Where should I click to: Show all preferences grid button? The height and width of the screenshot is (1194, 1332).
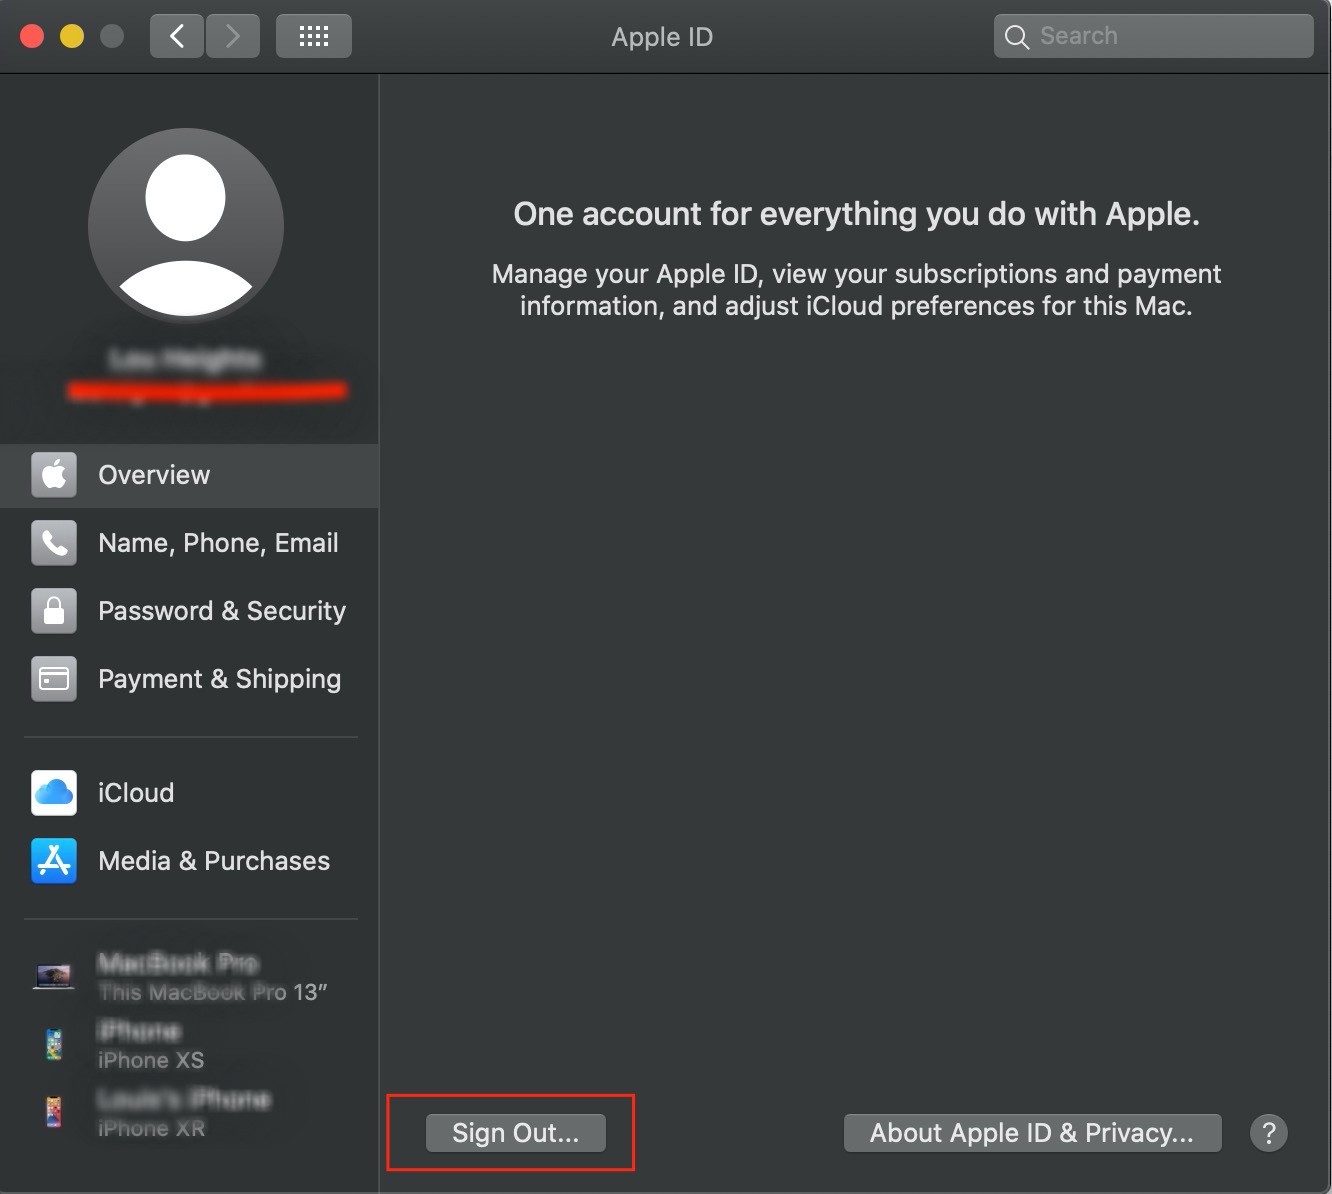click(x=314, y=36)
